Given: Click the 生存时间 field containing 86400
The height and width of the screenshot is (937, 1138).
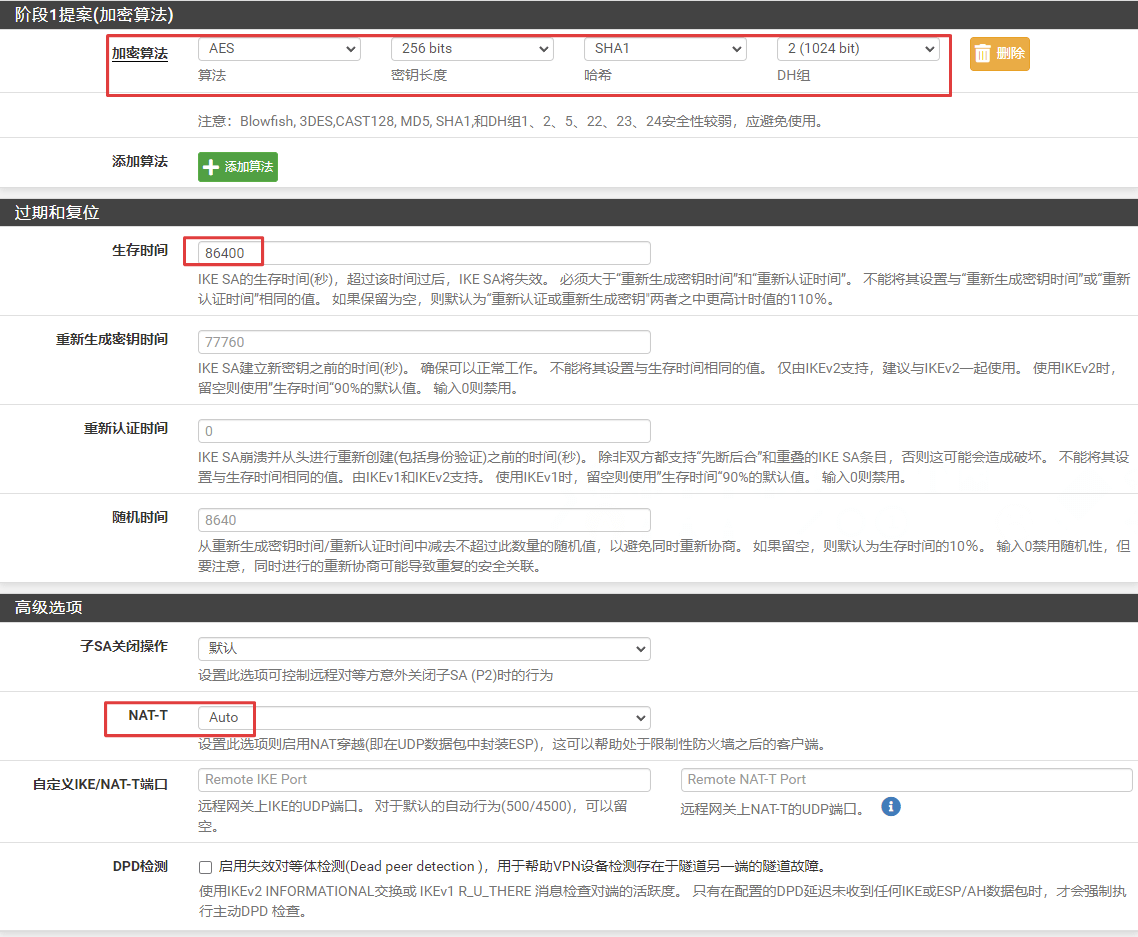Looking at the screenshot, I should click(424, 253).
